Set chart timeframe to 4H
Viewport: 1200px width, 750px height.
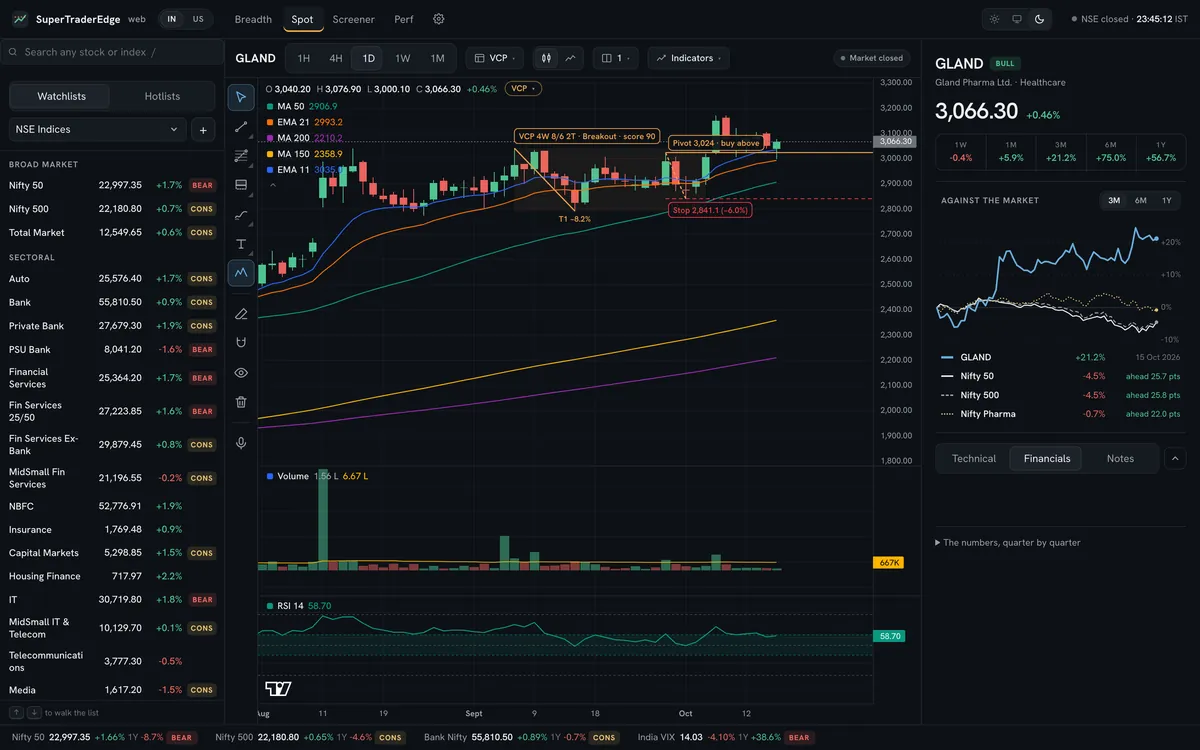point(336,58)
